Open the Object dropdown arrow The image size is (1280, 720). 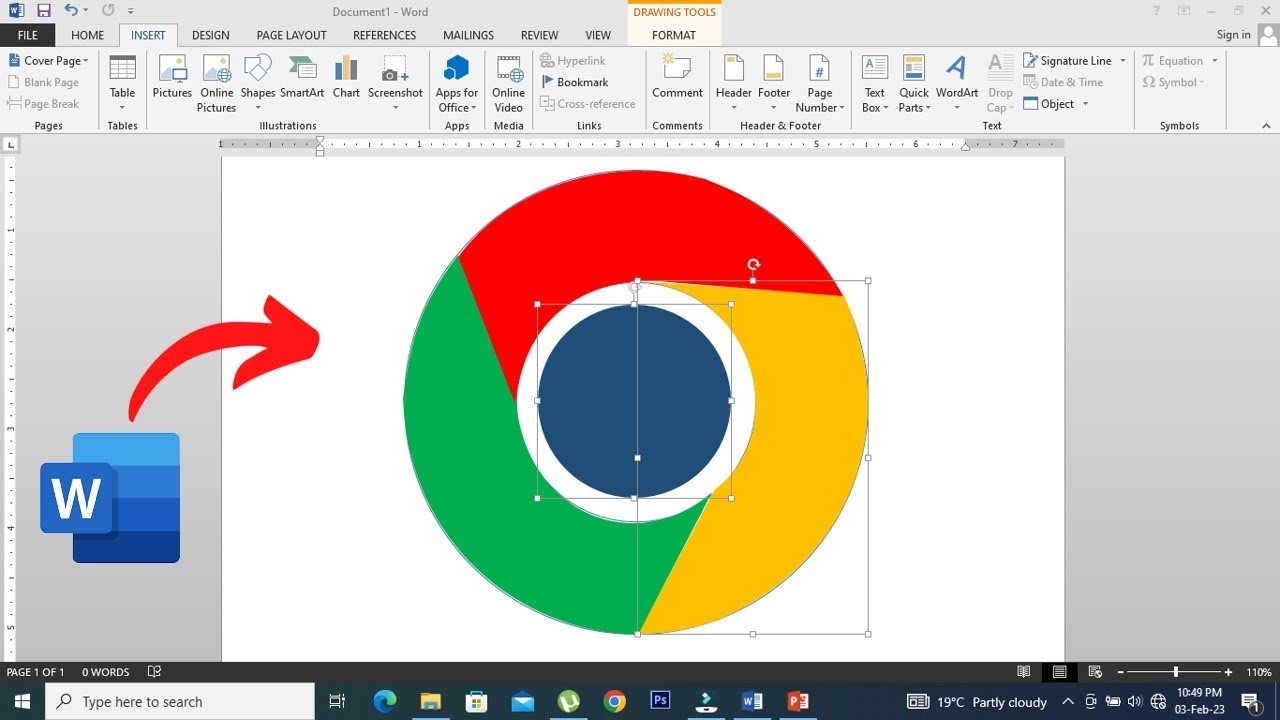(1085, 104)
